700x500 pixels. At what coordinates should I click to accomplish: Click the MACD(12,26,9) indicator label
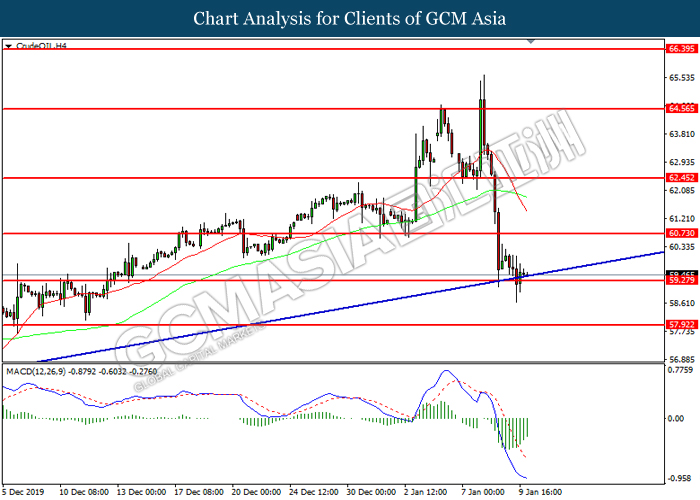[81, 371]
